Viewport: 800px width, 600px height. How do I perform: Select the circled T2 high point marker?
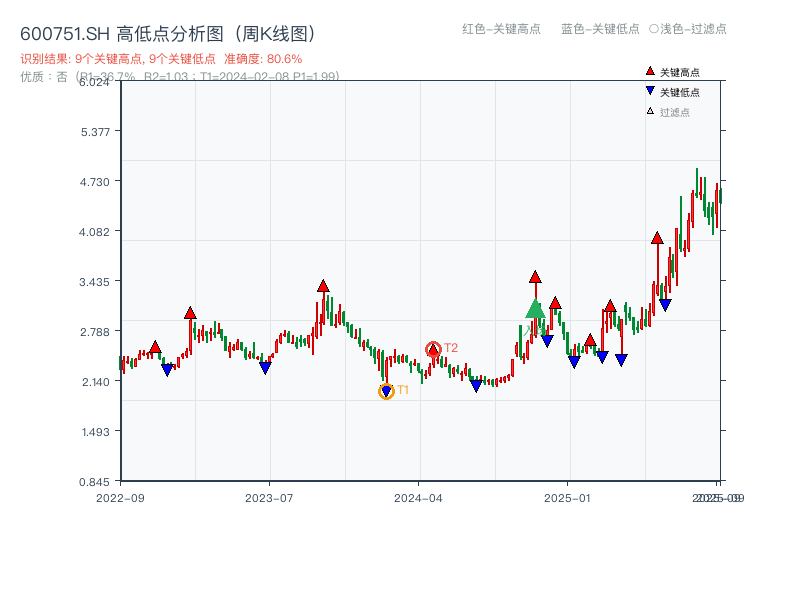pos(434,349)
